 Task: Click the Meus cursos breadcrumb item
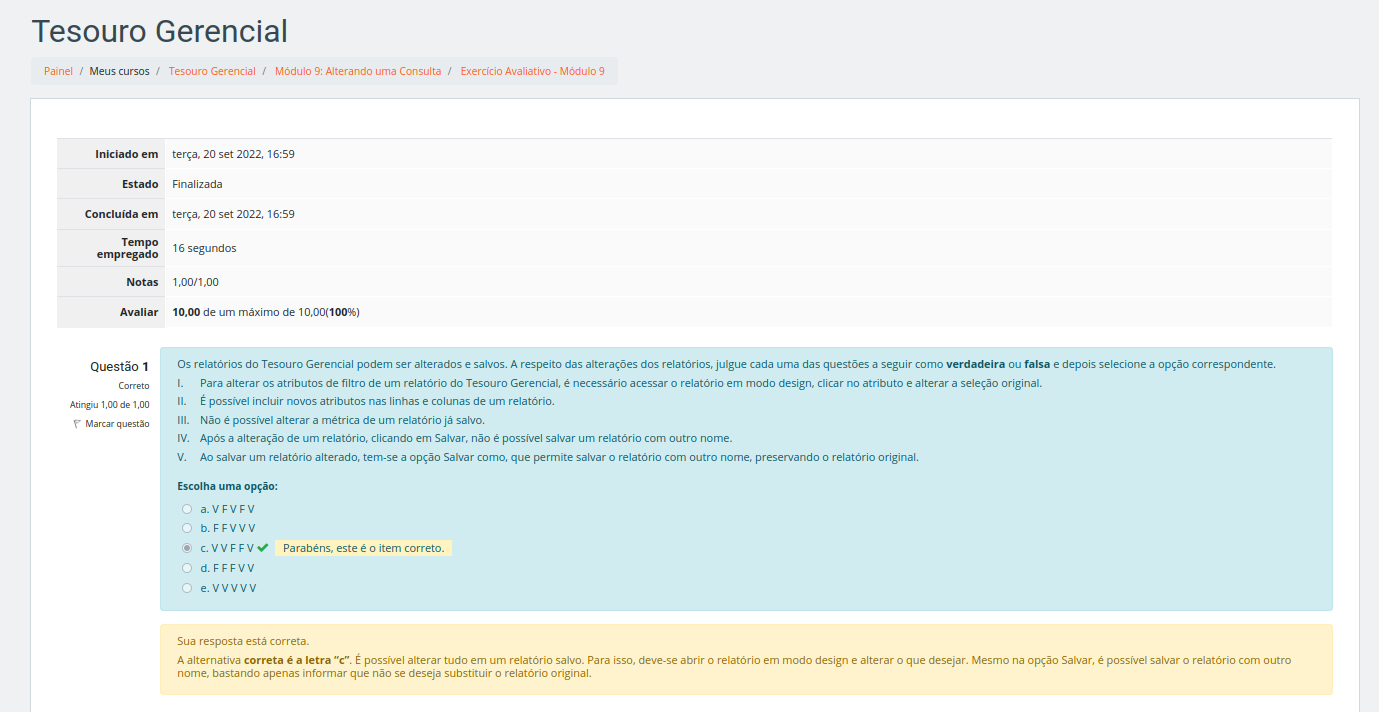[x=119, y=71]
